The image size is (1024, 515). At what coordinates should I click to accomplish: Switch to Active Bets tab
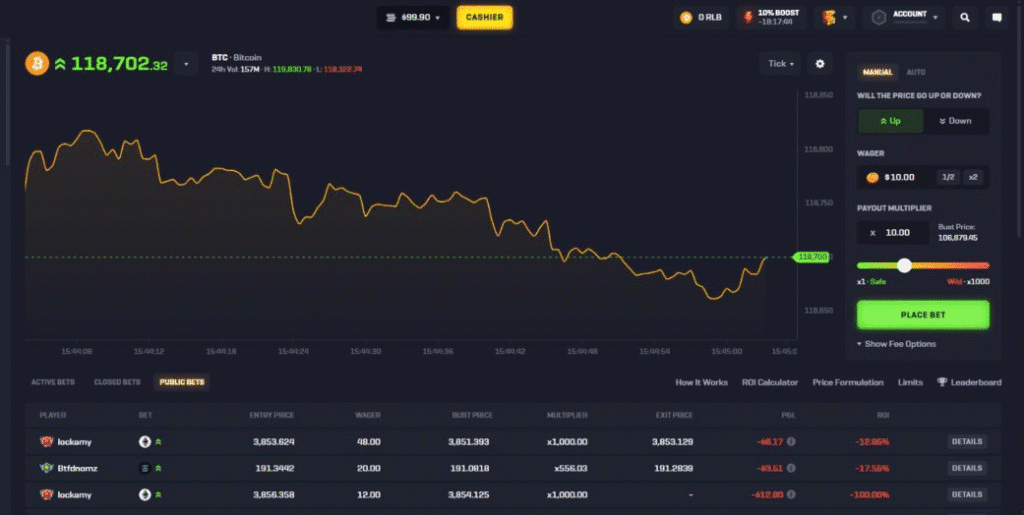[x=55, y=382]
